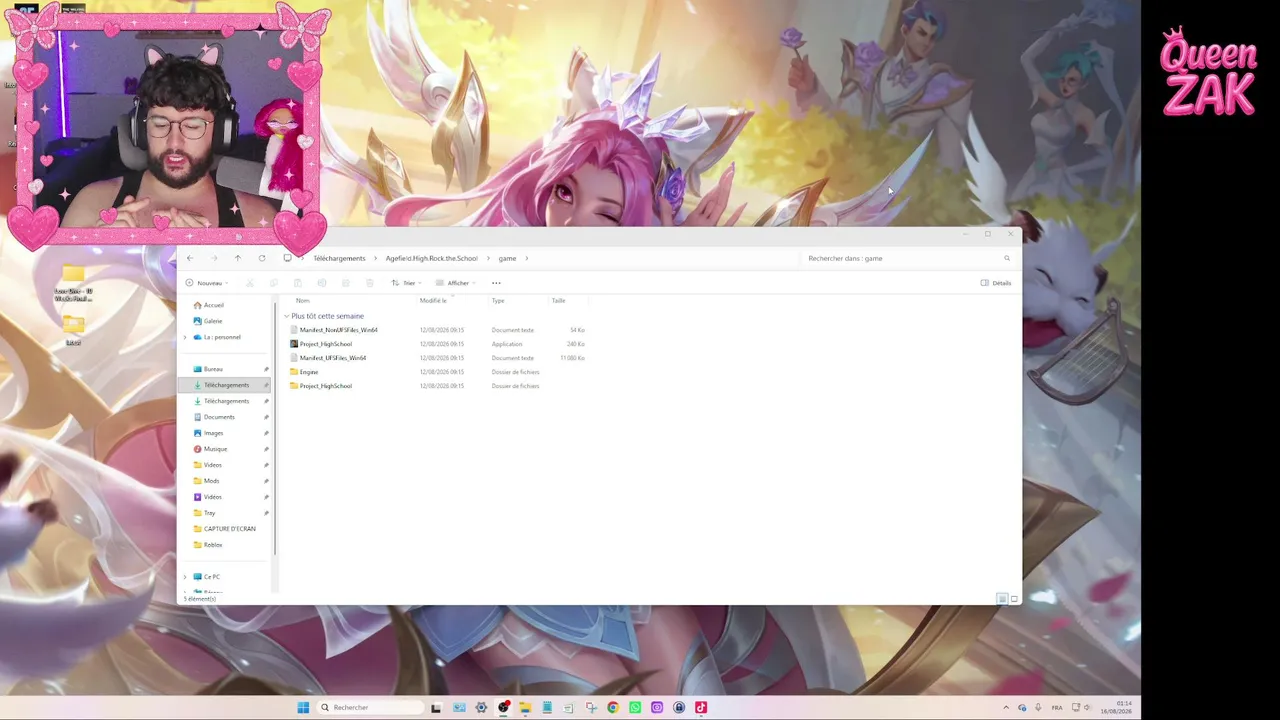This screenshot has height=720, width=1280.
Task: Open WhatsApp from the taskbar
Action: coord(635,708)
